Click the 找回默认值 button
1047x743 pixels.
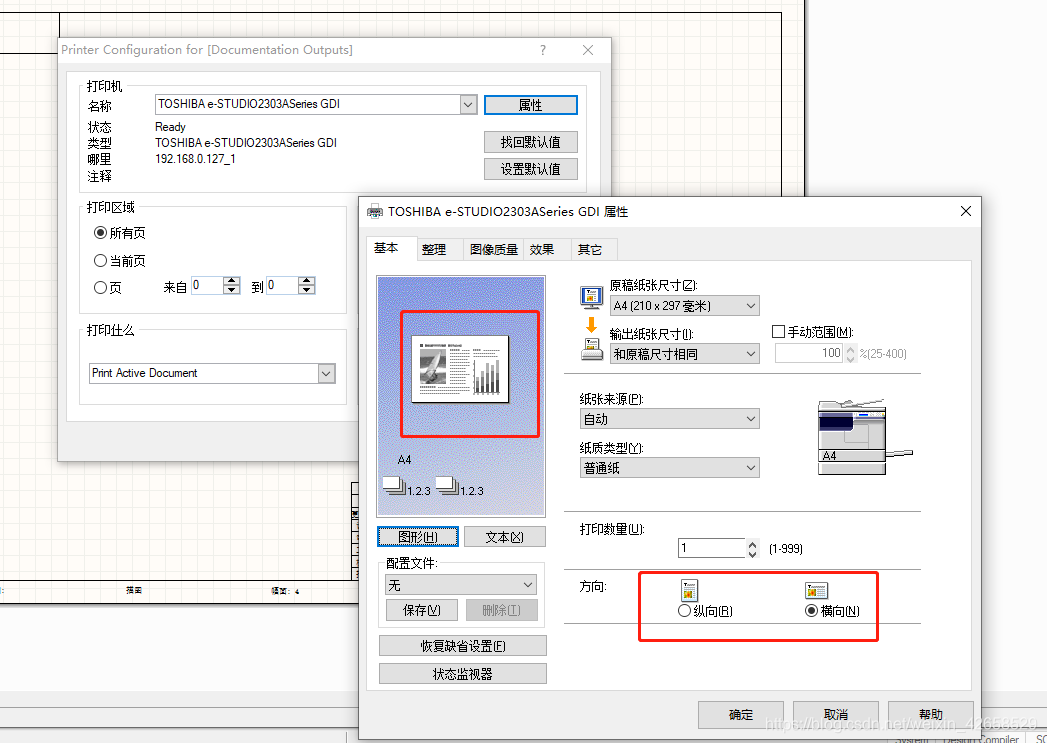531,142
